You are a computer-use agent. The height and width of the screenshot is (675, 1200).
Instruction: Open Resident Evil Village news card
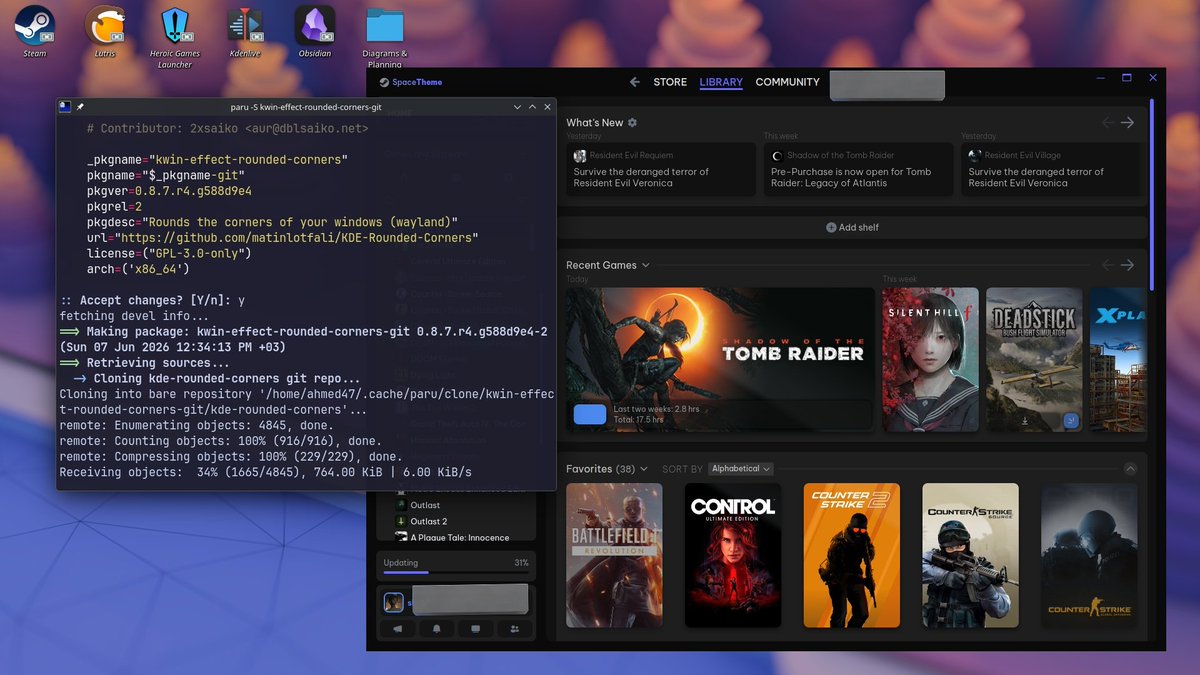(x=1050, y=168)
